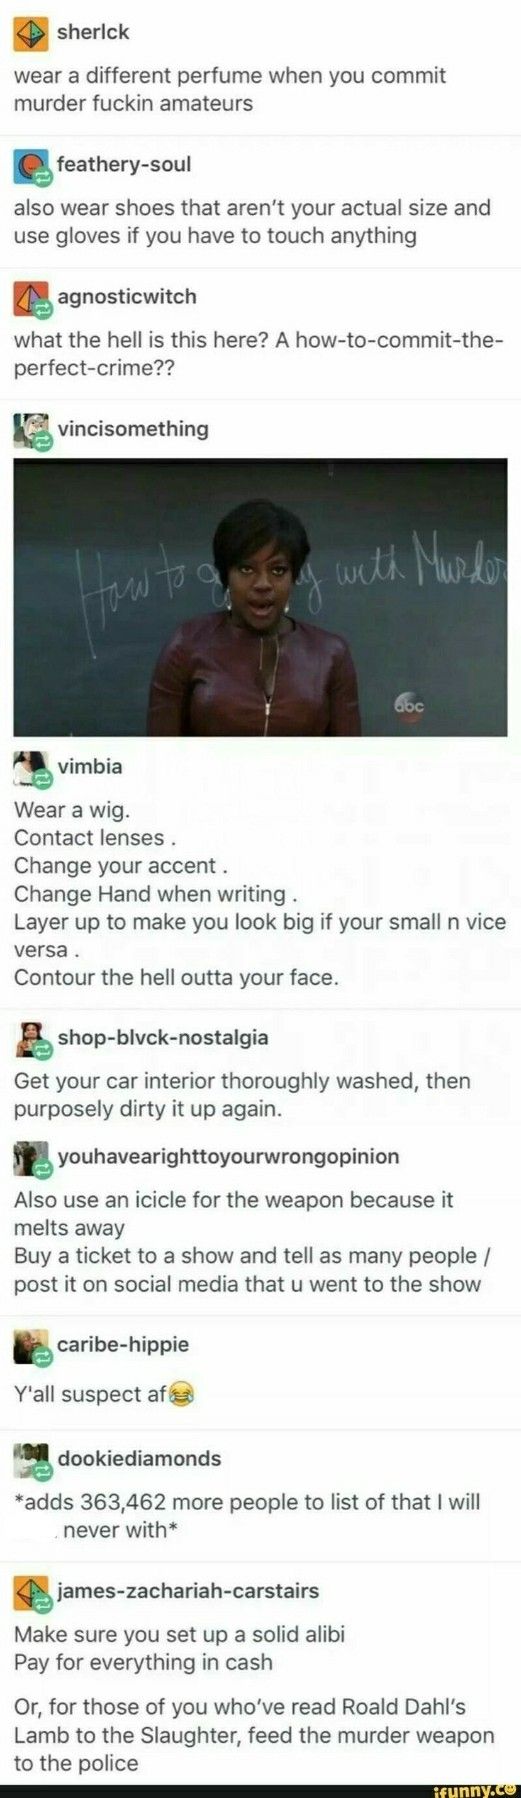Click feathery-soul's avatar icon
The image size is (521, 1798).
[x=31, y=166]
